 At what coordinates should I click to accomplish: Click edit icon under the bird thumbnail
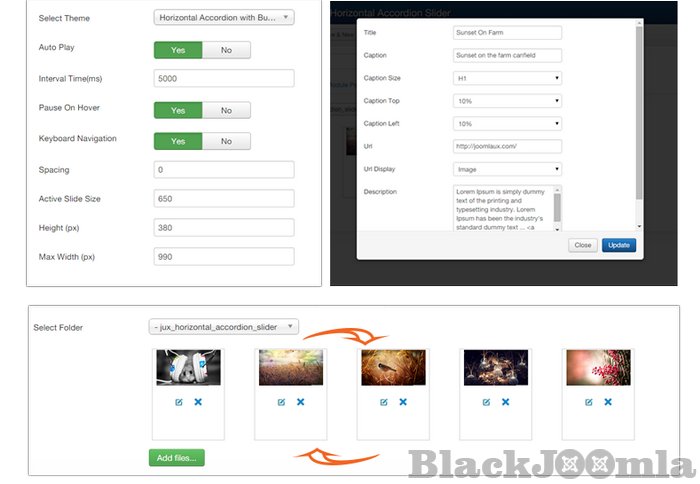pos(384,402)
